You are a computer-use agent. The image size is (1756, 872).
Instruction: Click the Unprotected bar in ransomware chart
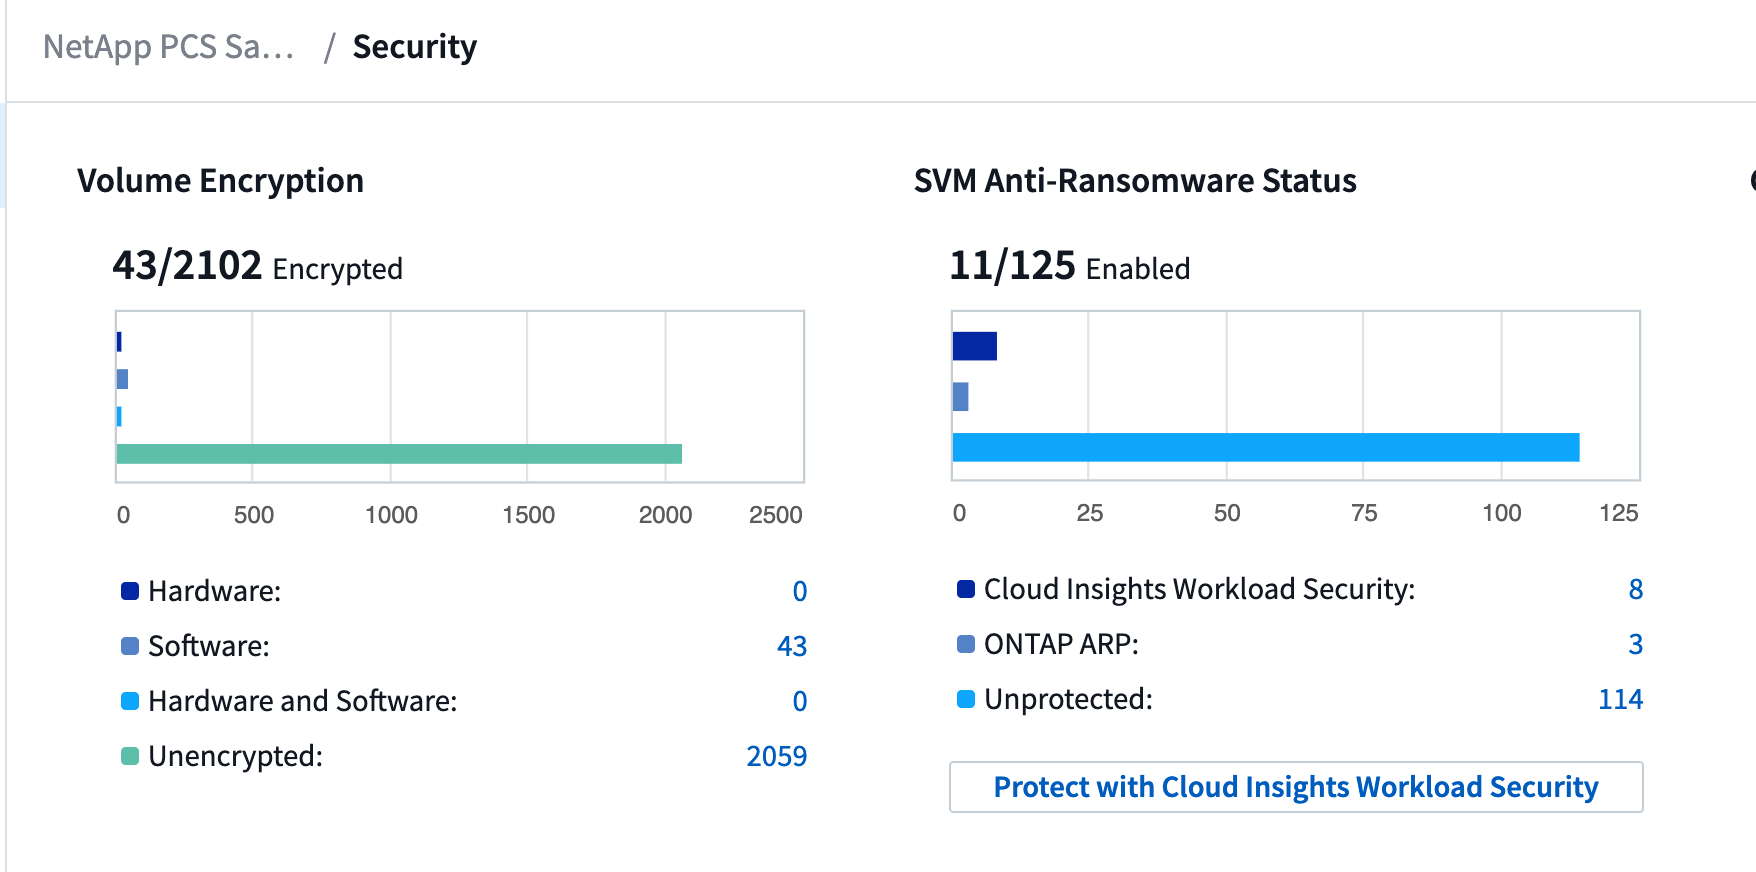pos(1265,447)
